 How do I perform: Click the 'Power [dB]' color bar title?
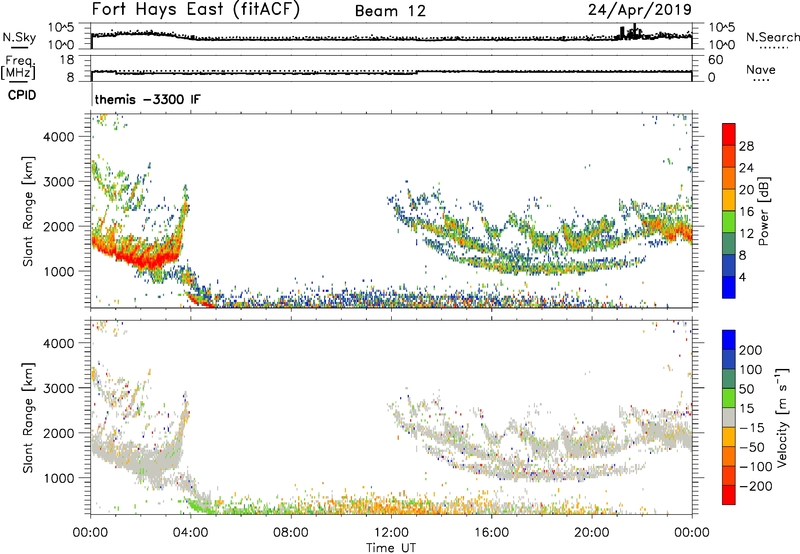[763, 211]
